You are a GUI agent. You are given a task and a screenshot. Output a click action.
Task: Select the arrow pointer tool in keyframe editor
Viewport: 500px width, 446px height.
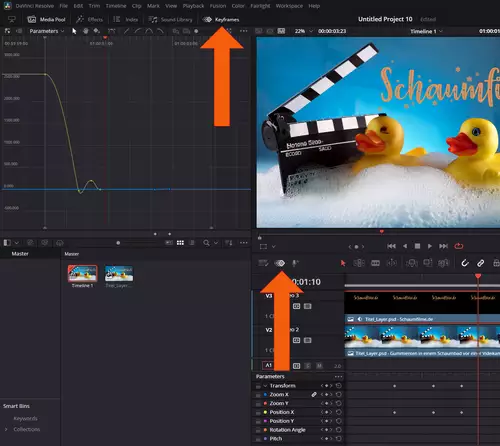tap(74, 31)
